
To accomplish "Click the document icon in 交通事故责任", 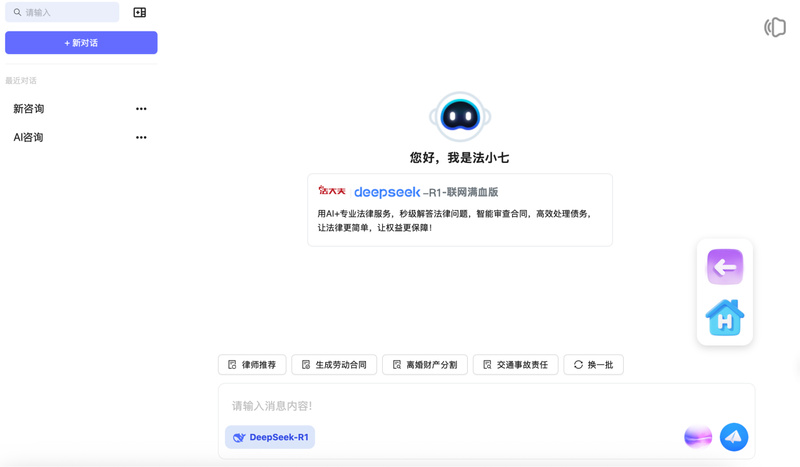I will [487, 364].
